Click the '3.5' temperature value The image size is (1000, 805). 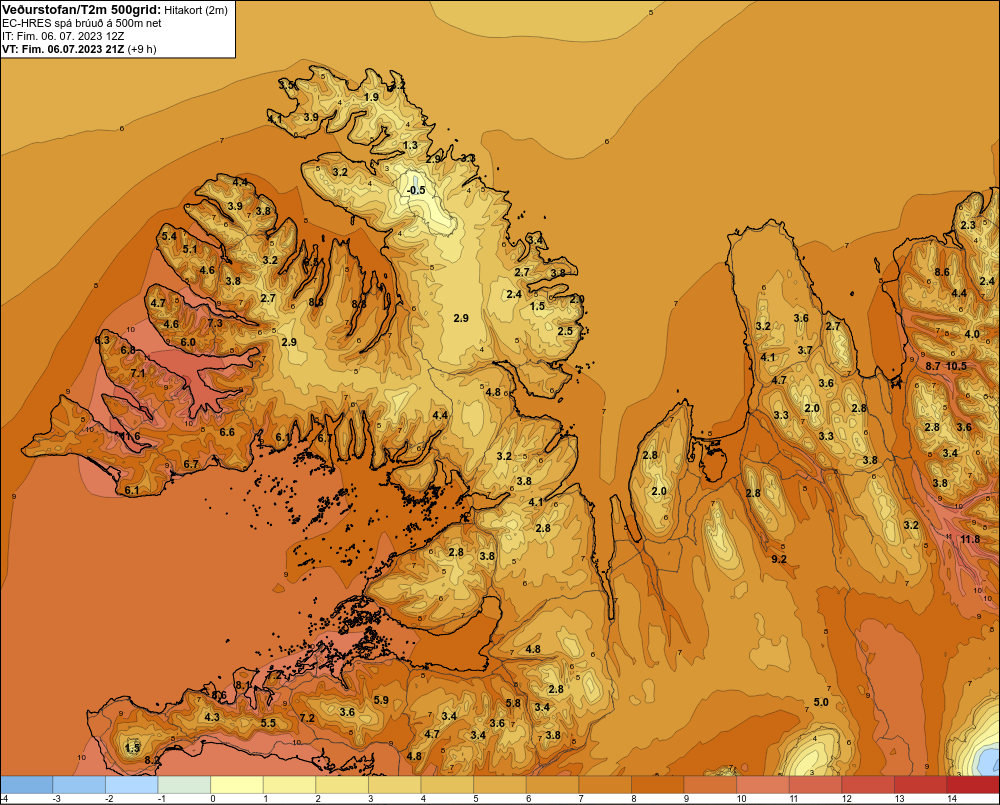pyautogui.click(x=286, y=85)
